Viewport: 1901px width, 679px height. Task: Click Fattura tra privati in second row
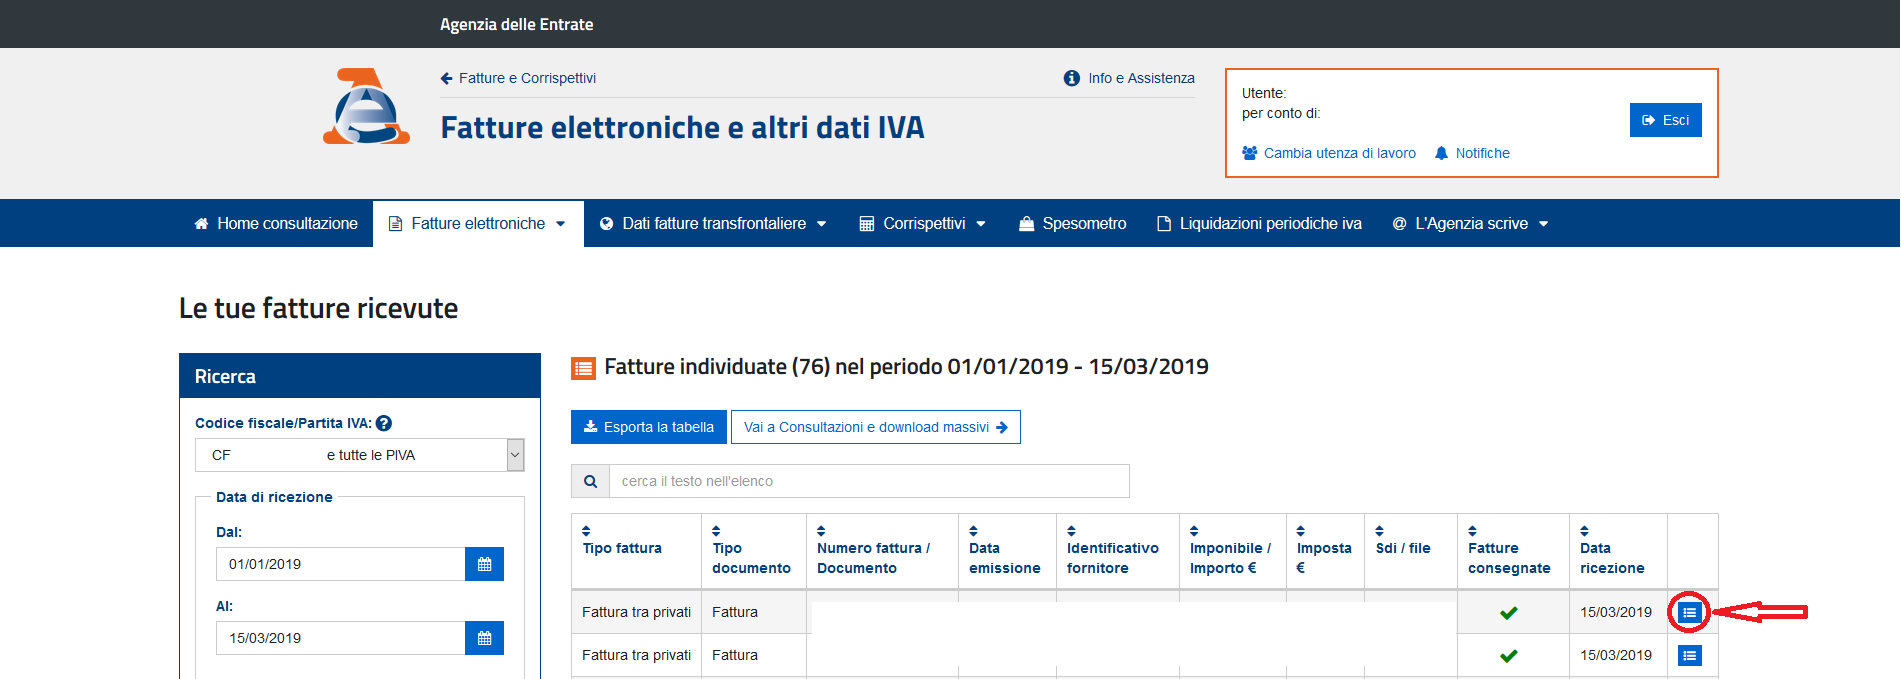tap(636, 655)
